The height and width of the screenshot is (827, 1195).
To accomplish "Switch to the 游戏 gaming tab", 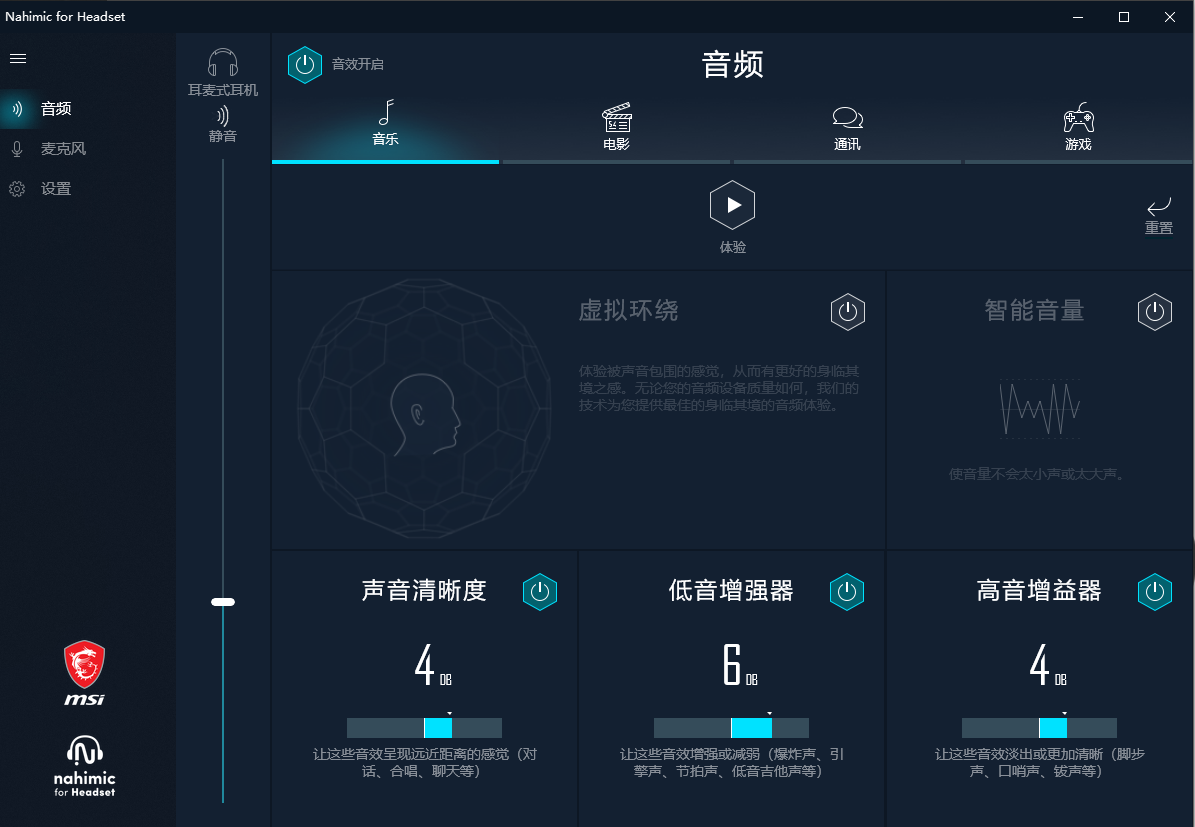I will point(1078,127).
